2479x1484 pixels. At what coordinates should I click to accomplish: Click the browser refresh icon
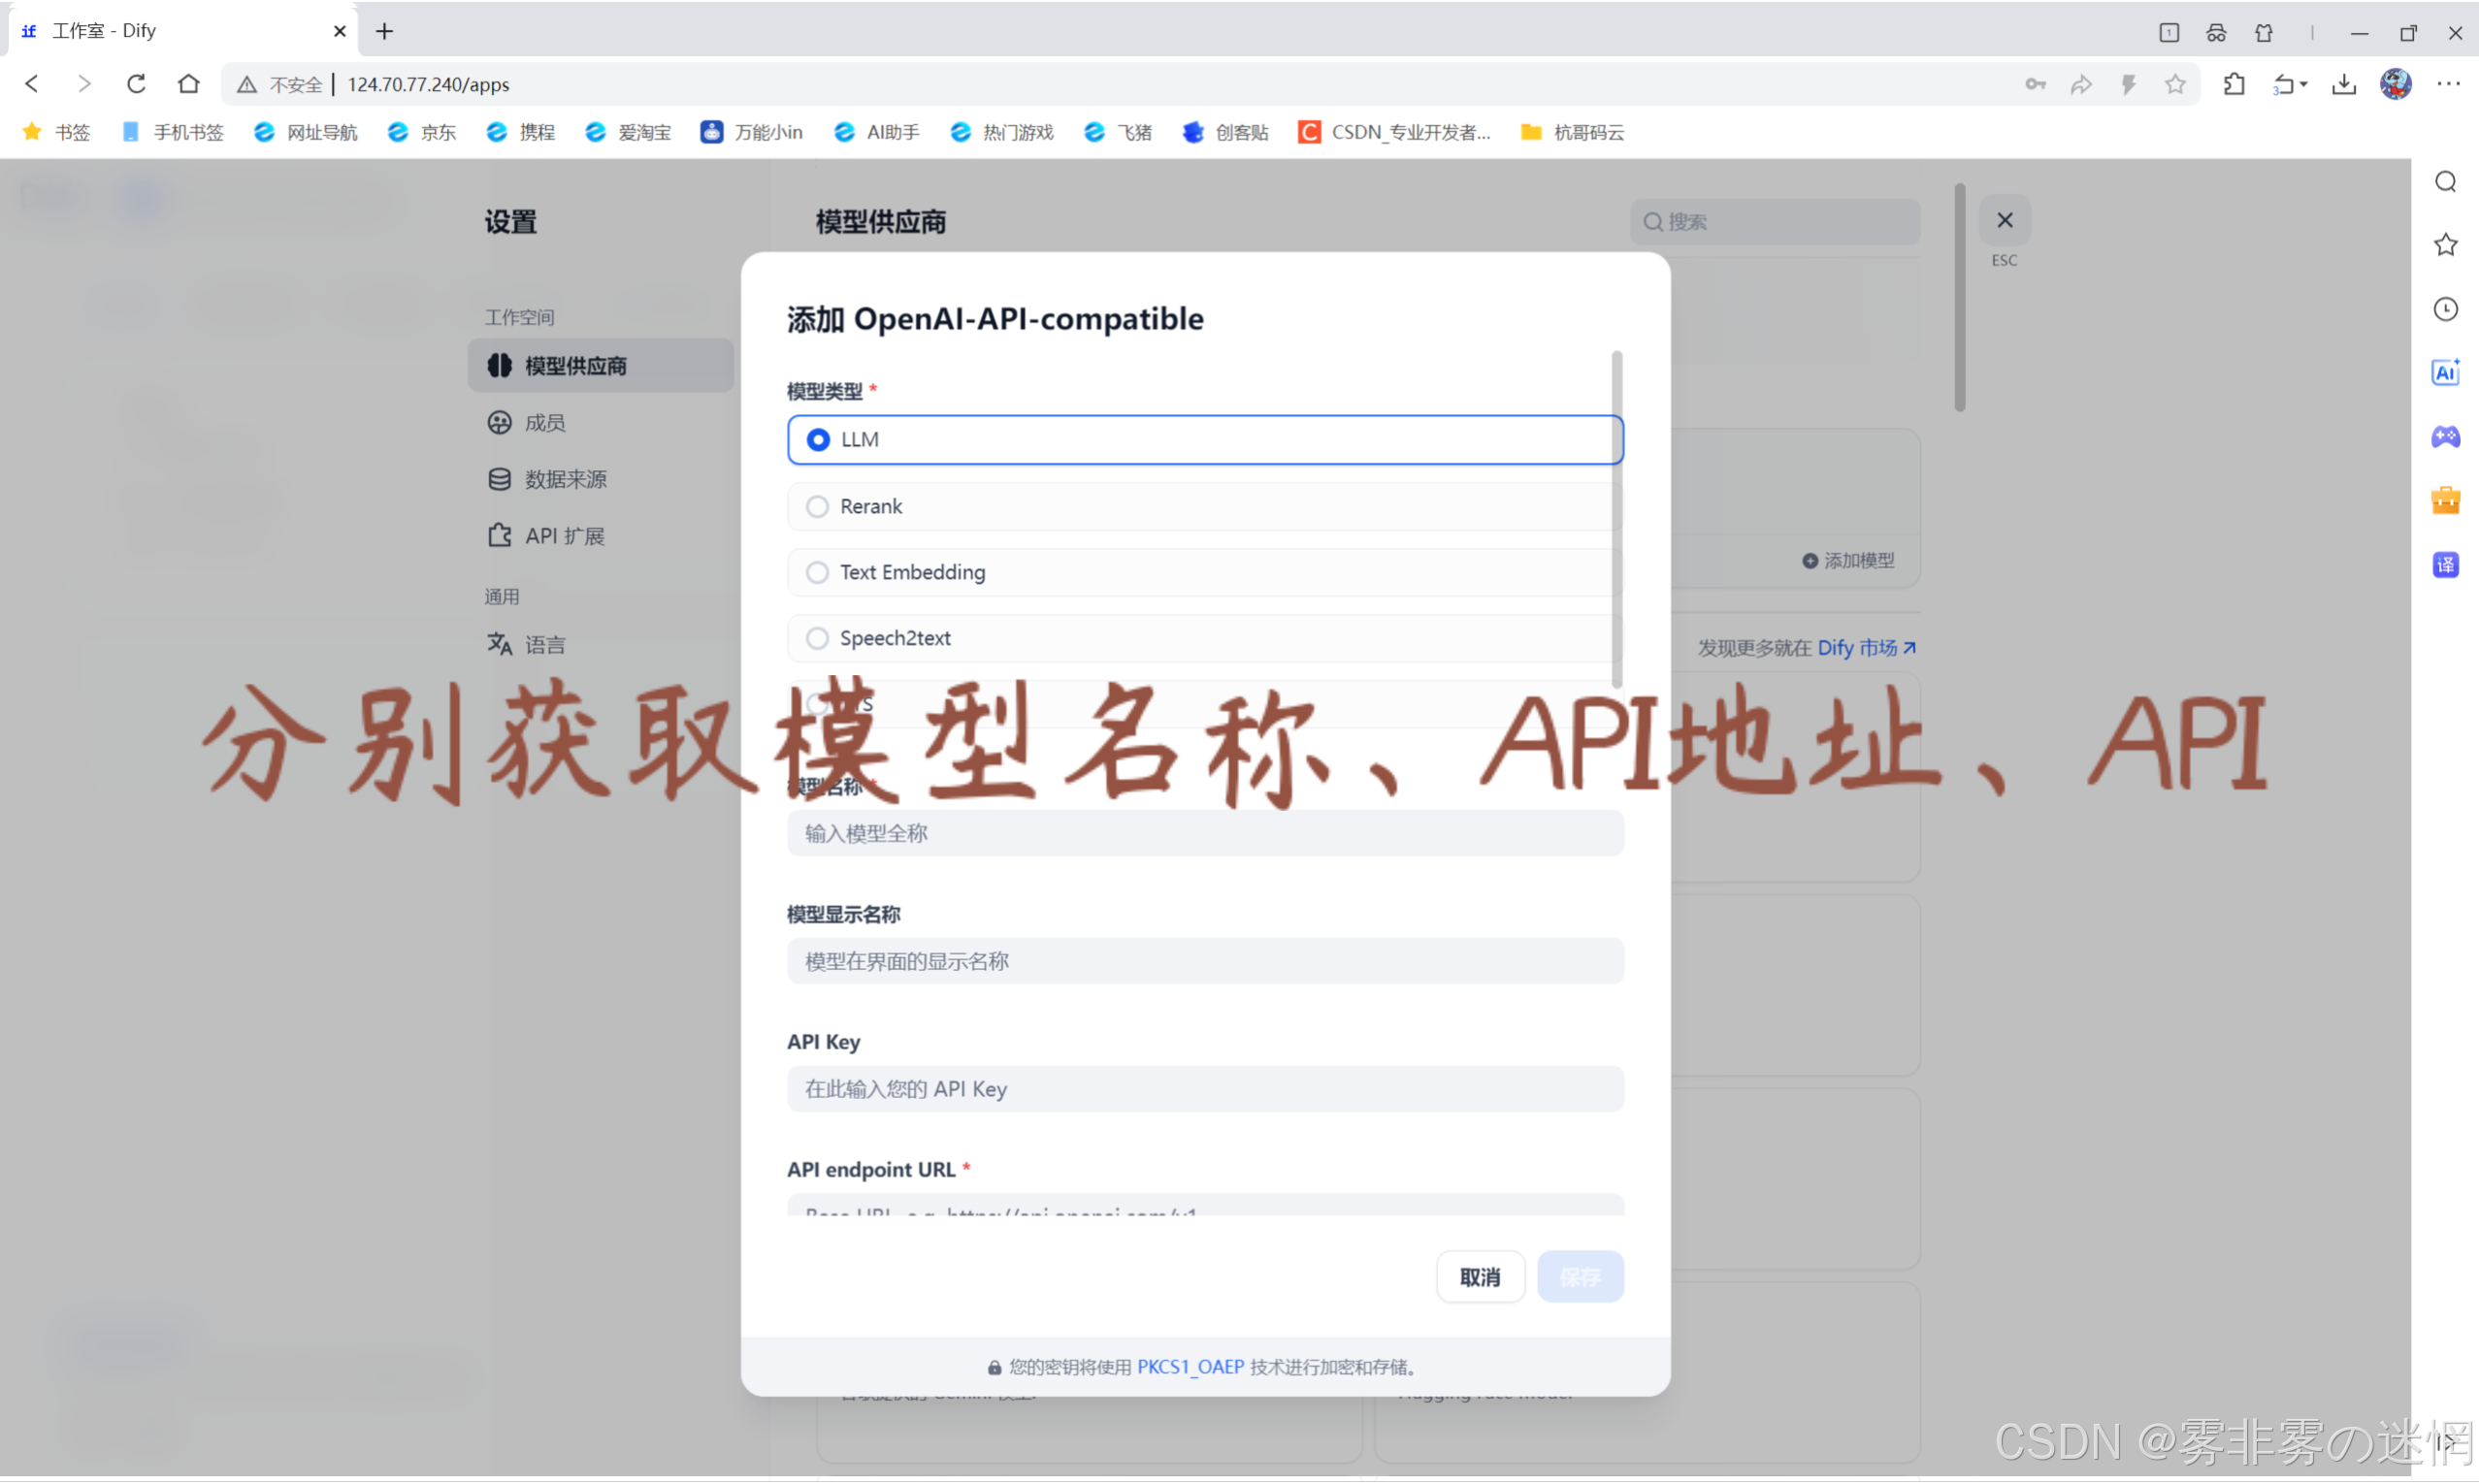pyautogui.click(x=136, y=84)
